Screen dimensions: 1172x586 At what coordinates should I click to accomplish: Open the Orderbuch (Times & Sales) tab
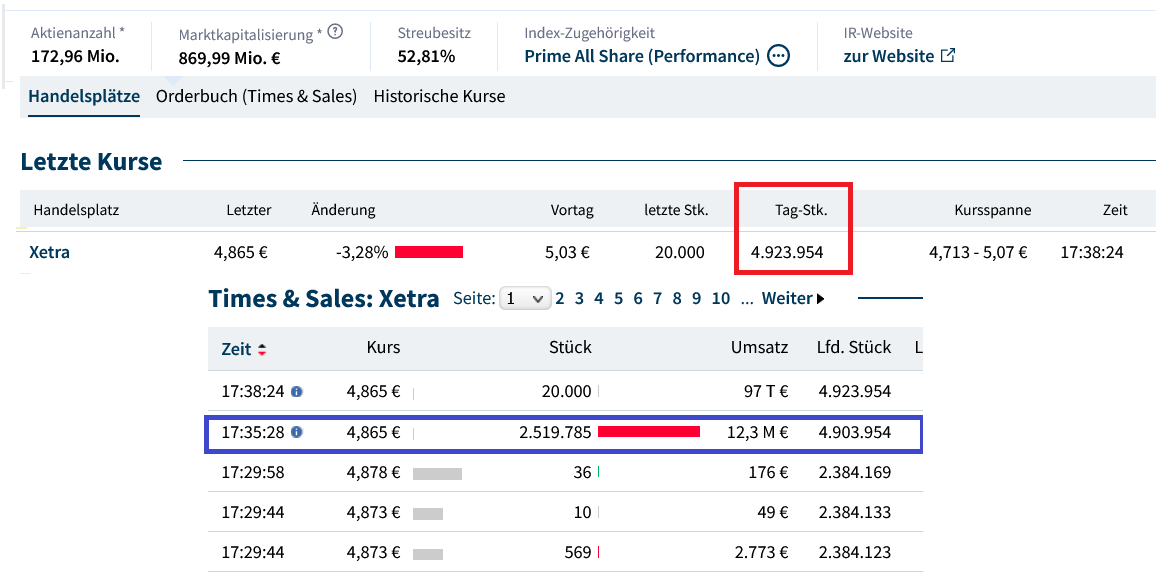[x=256, y=97]
